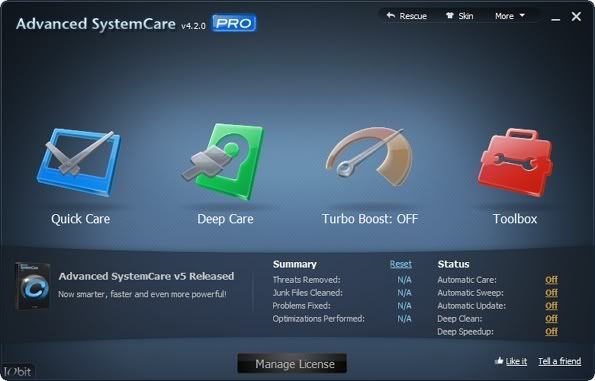Click the IObit logo in corner
The image size is (595, 381).
click(17, 372)
